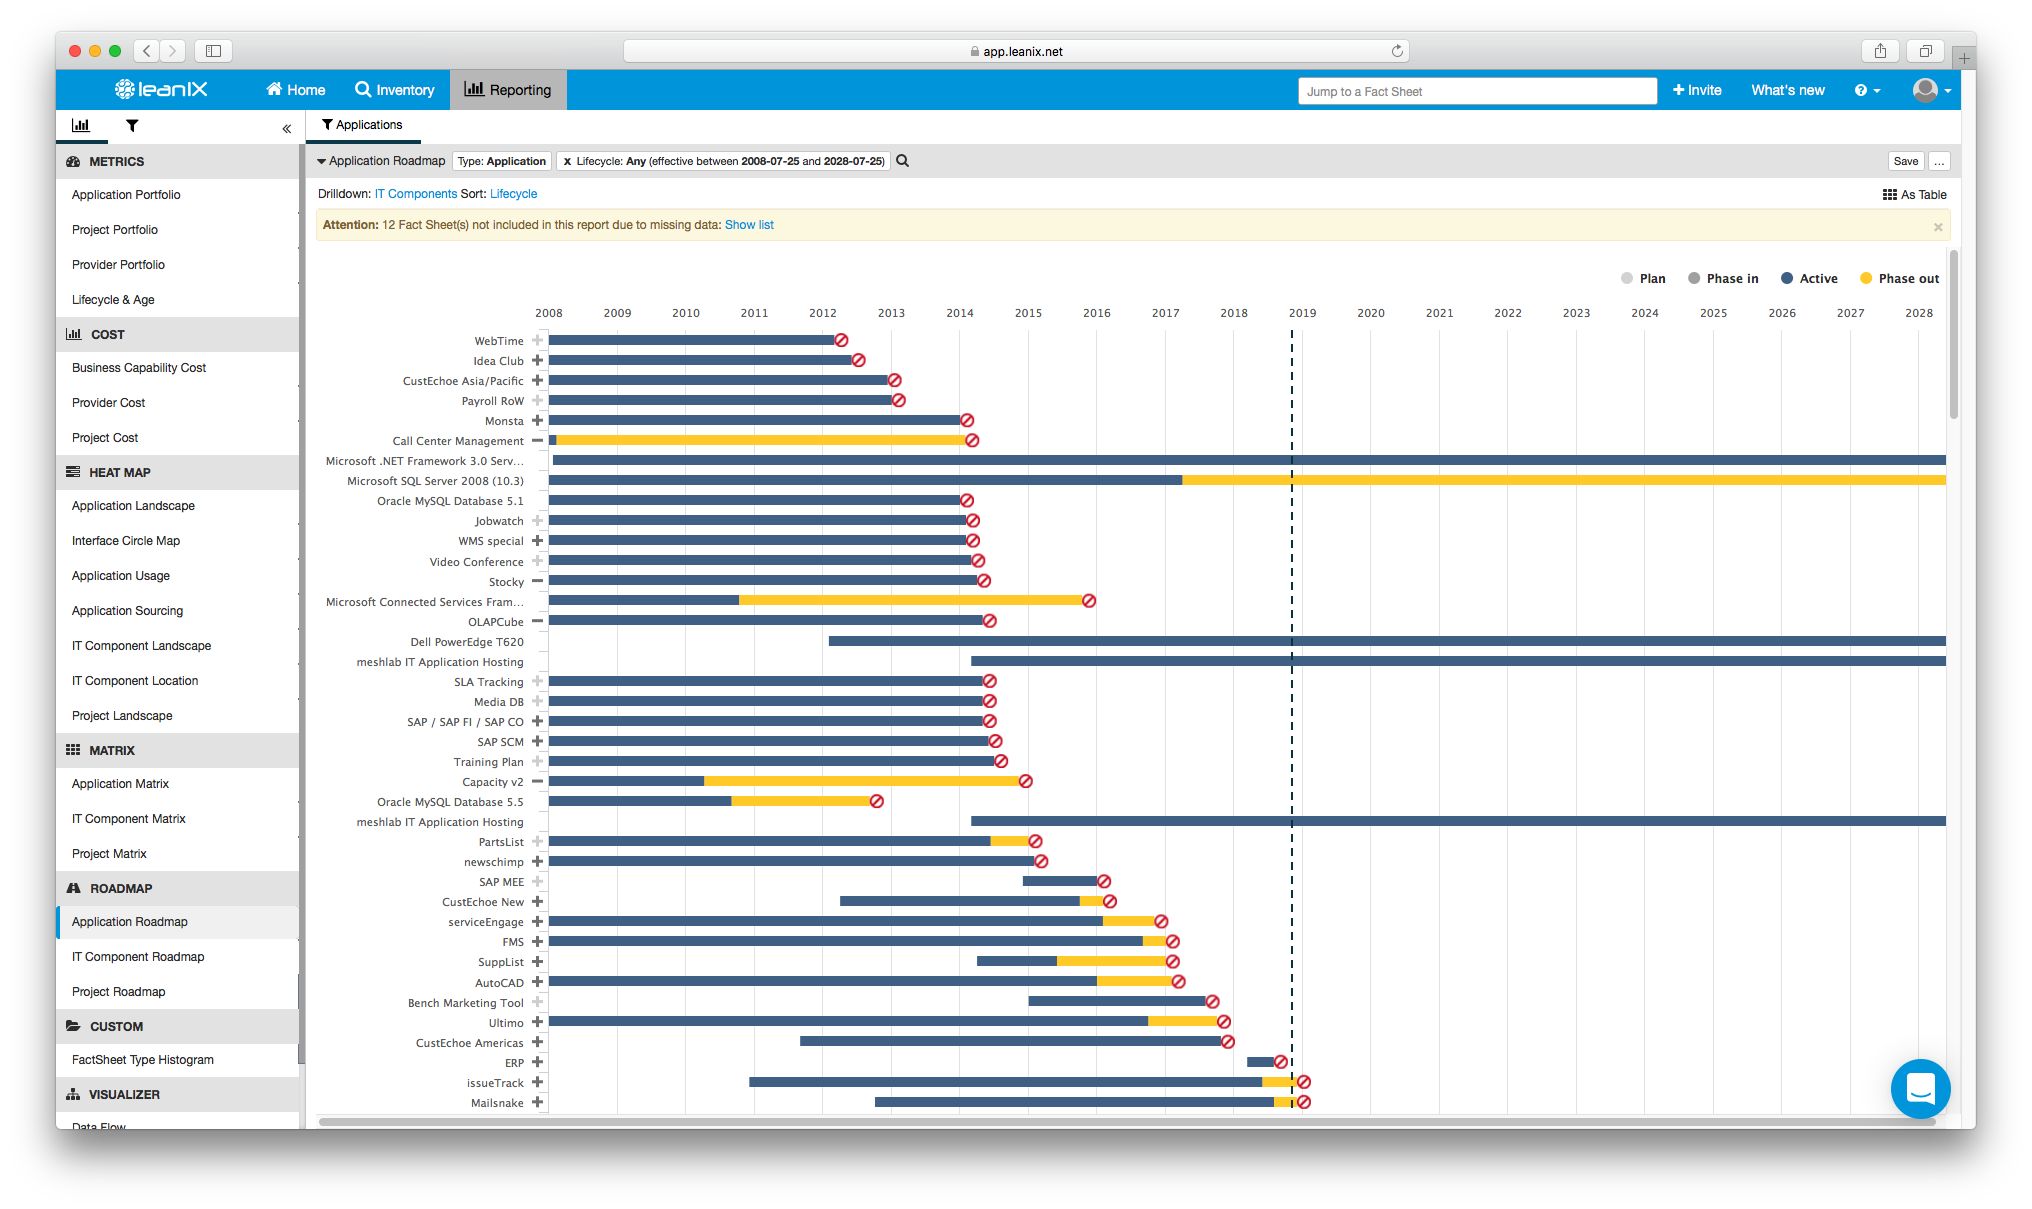
Task: Toggle the Active legend item
Action: coord(1809,279)
